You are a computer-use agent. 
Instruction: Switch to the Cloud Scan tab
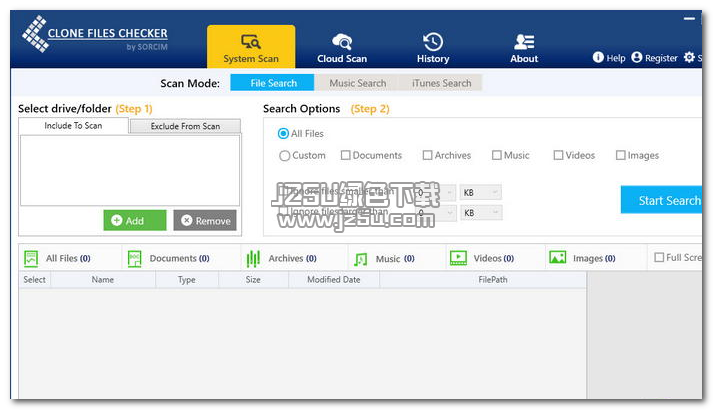point(342,48)
